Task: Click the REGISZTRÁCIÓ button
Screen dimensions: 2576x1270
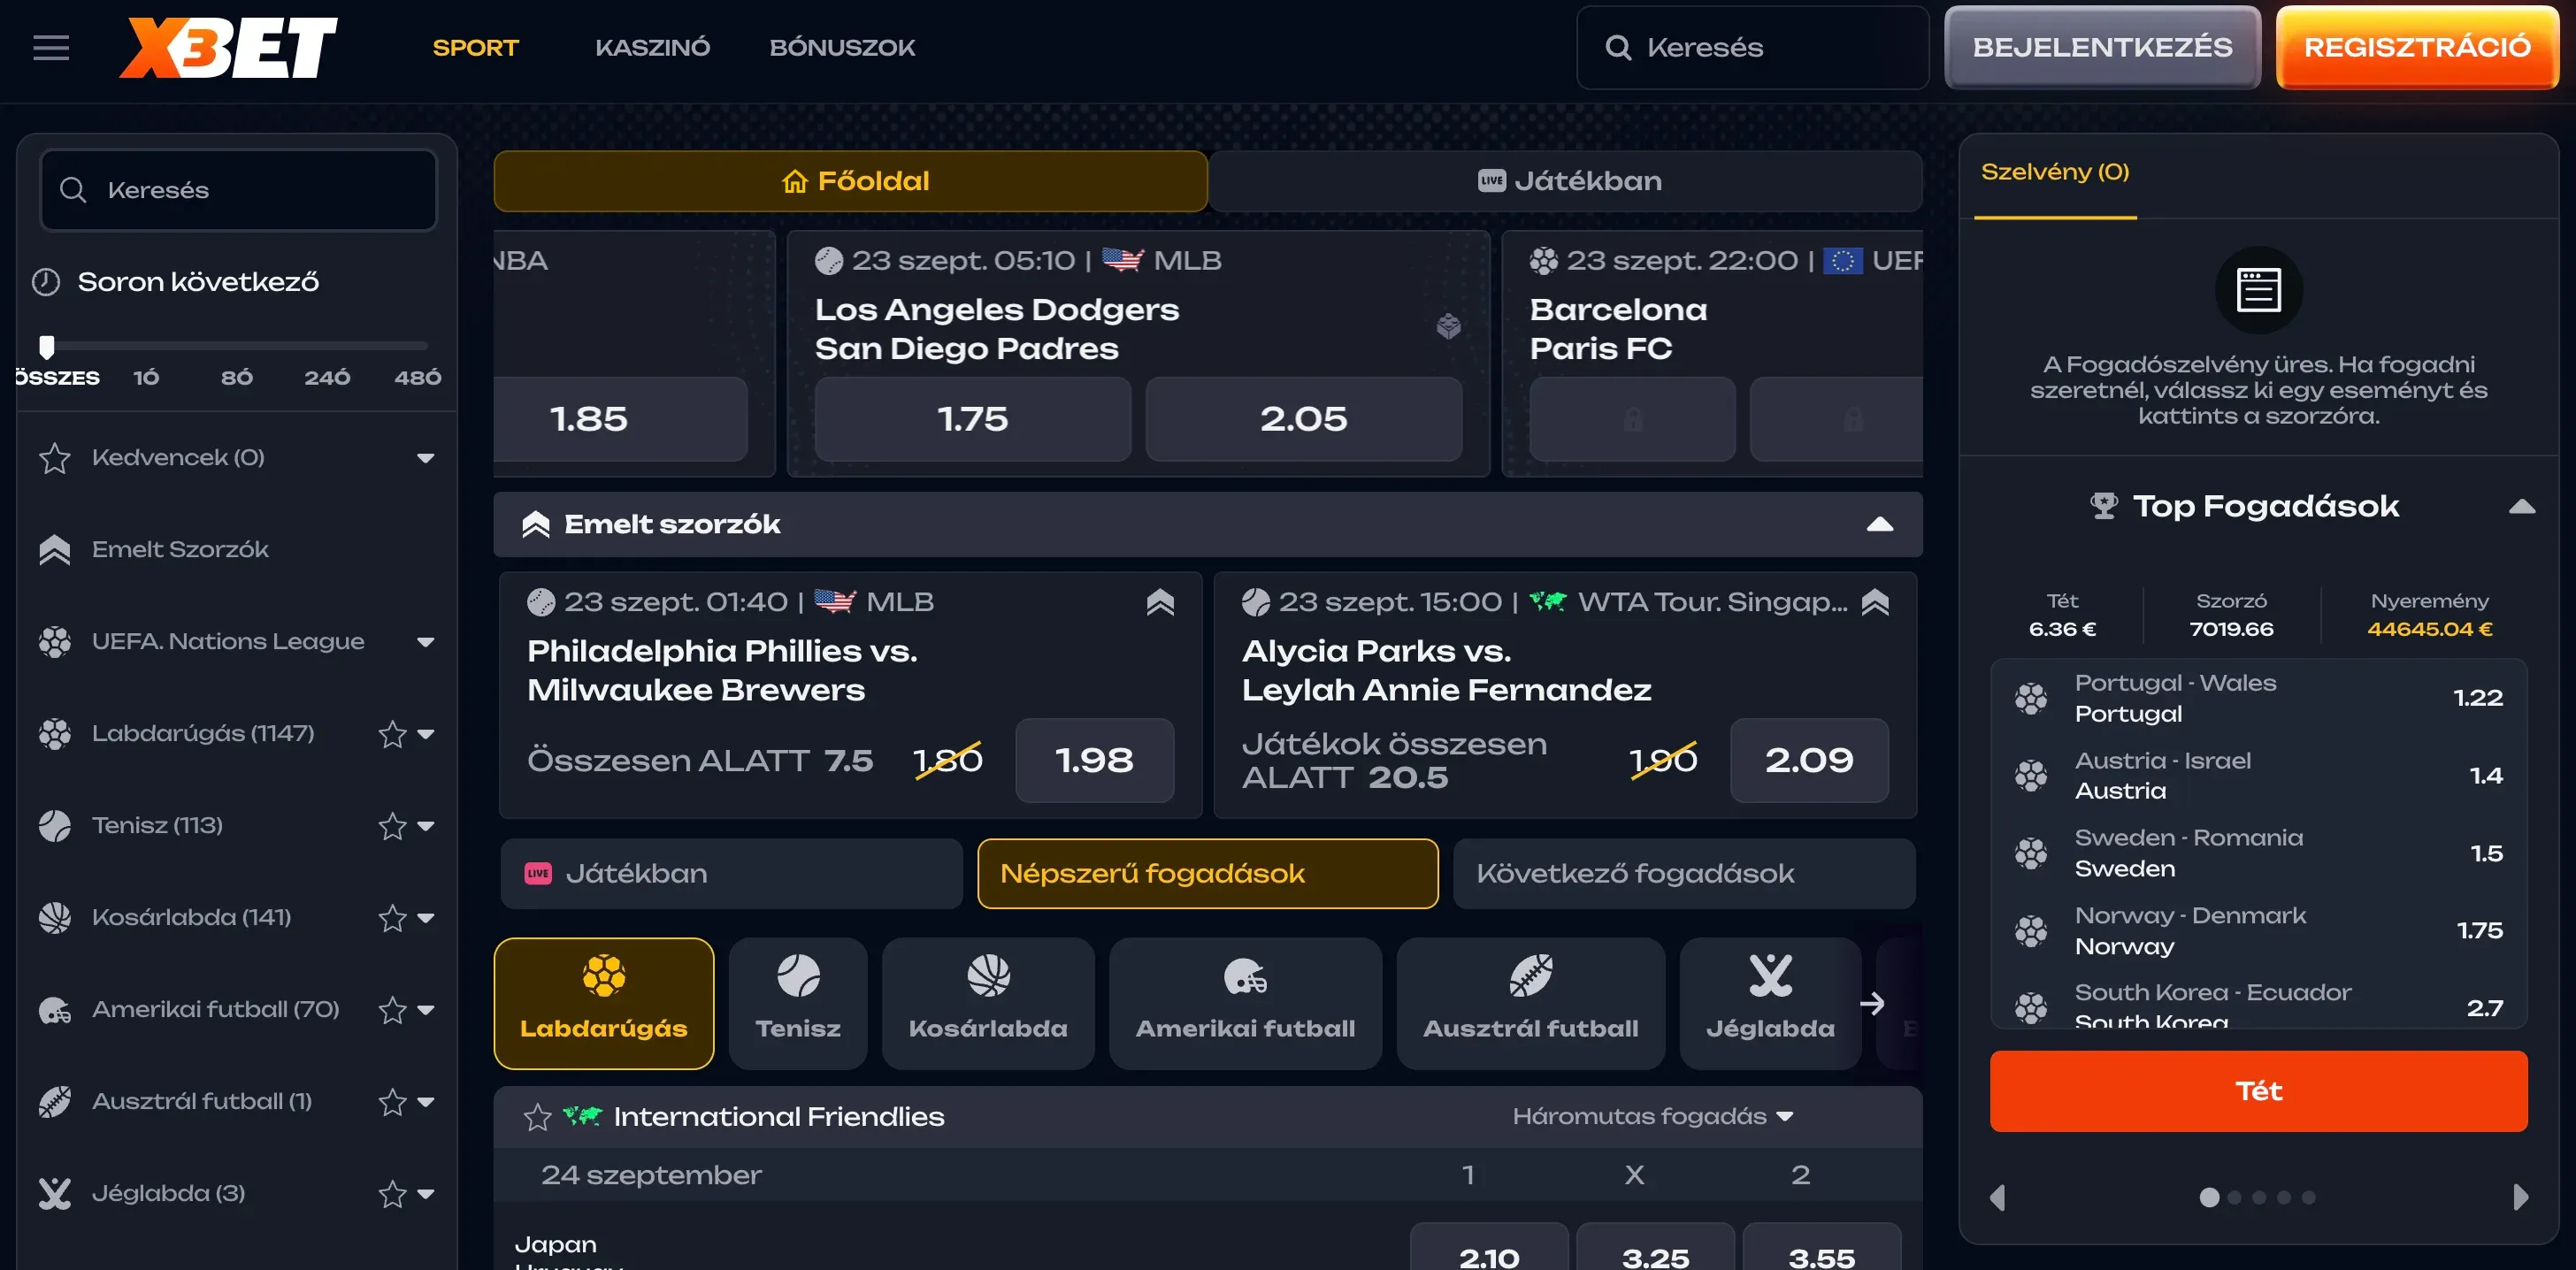Action: [x=2417, y=47]
